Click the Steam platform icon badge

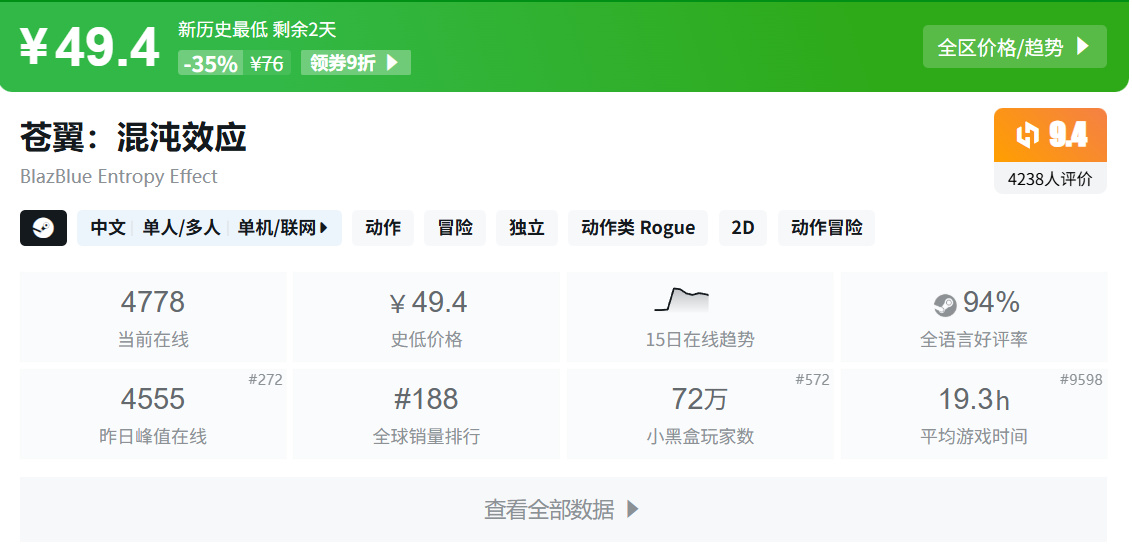(x=43, y=228)
